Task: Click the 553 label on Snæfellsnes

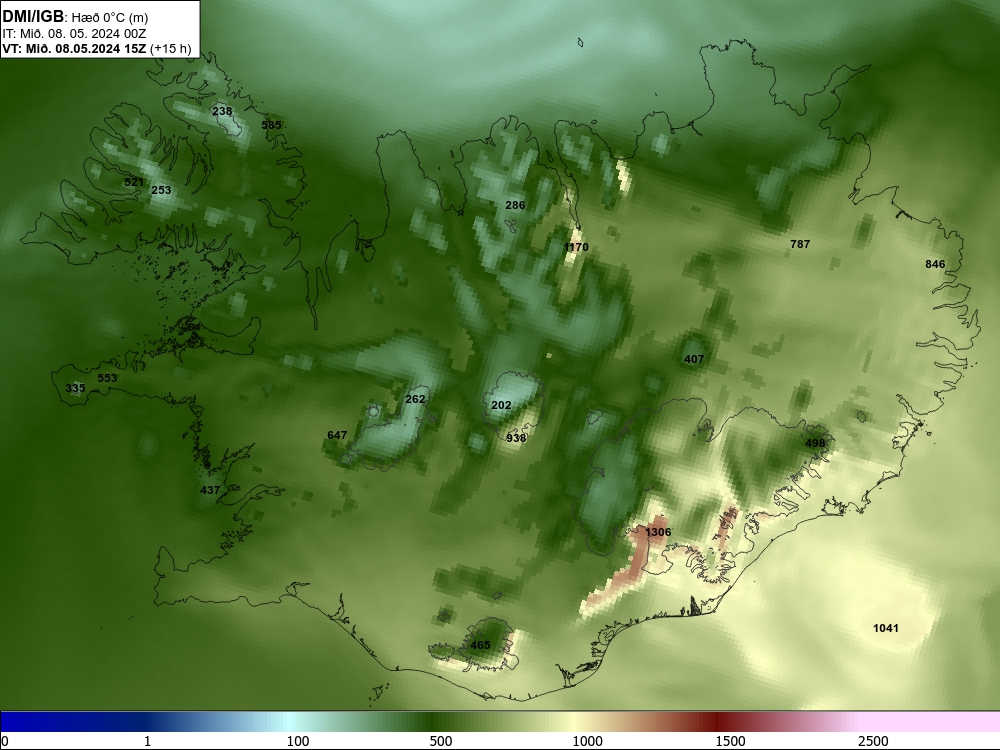Action: click(x=107, y=378)
